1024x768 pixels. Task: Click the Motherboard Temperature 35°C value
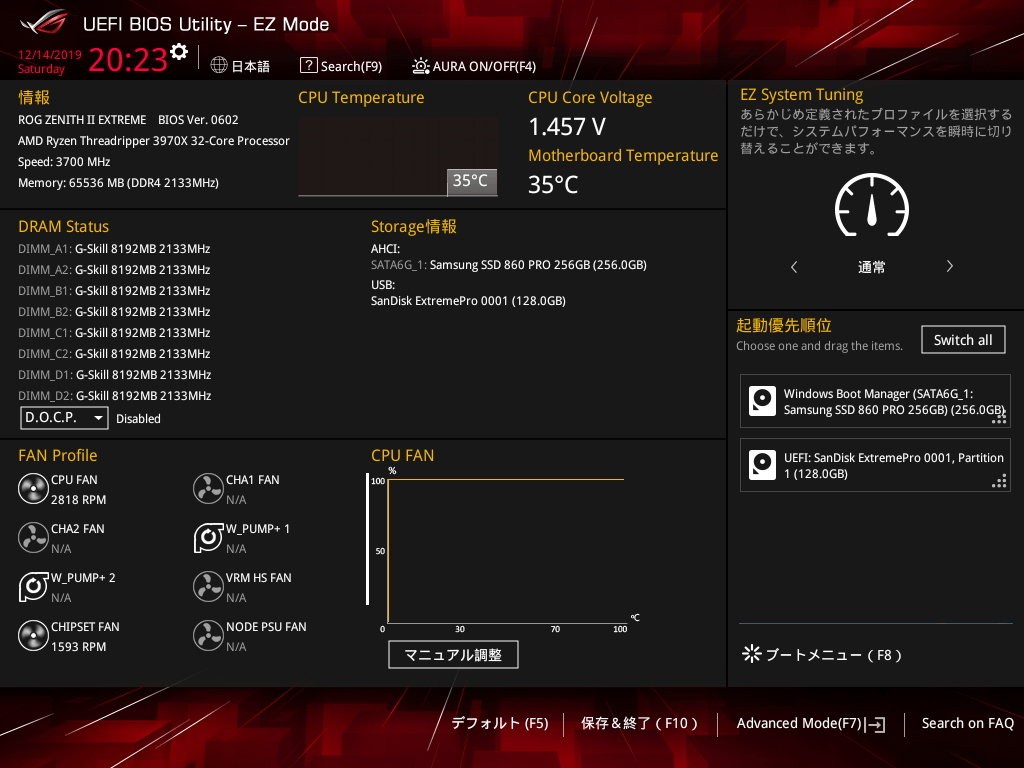[x=553, y=185]
